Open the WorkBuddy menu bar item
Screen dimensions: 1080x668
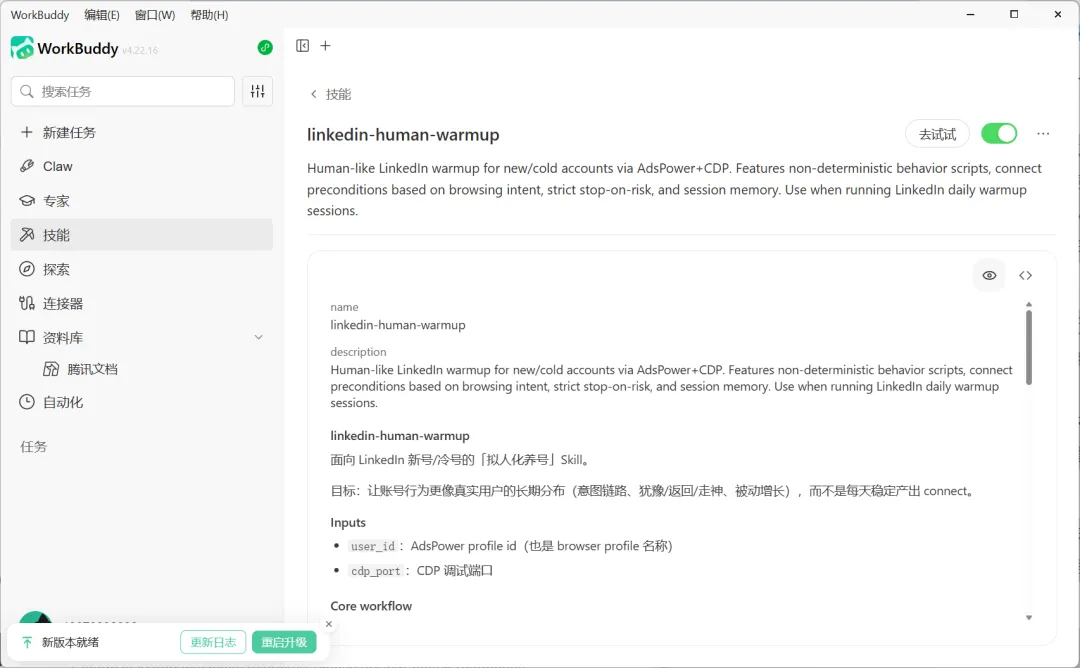point(40,14)
